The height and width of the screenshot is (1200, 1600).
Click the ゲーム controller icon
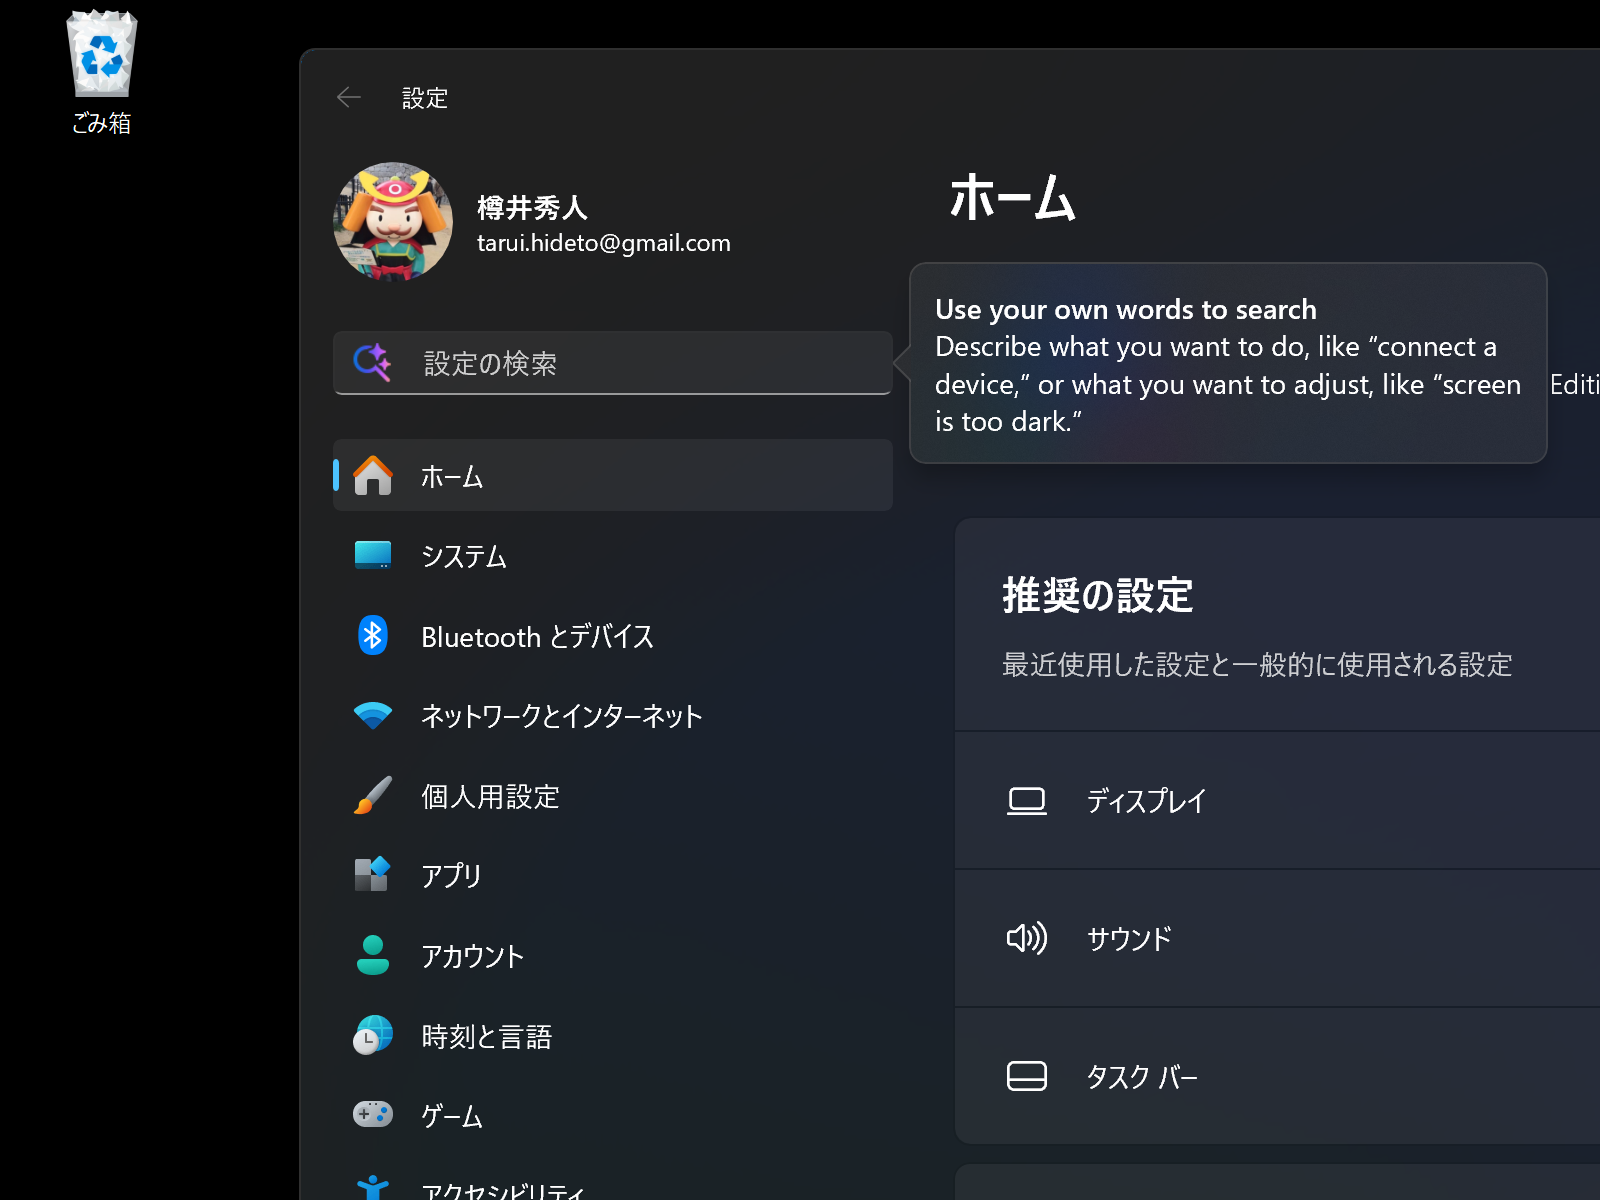(x=372, y=1115)
